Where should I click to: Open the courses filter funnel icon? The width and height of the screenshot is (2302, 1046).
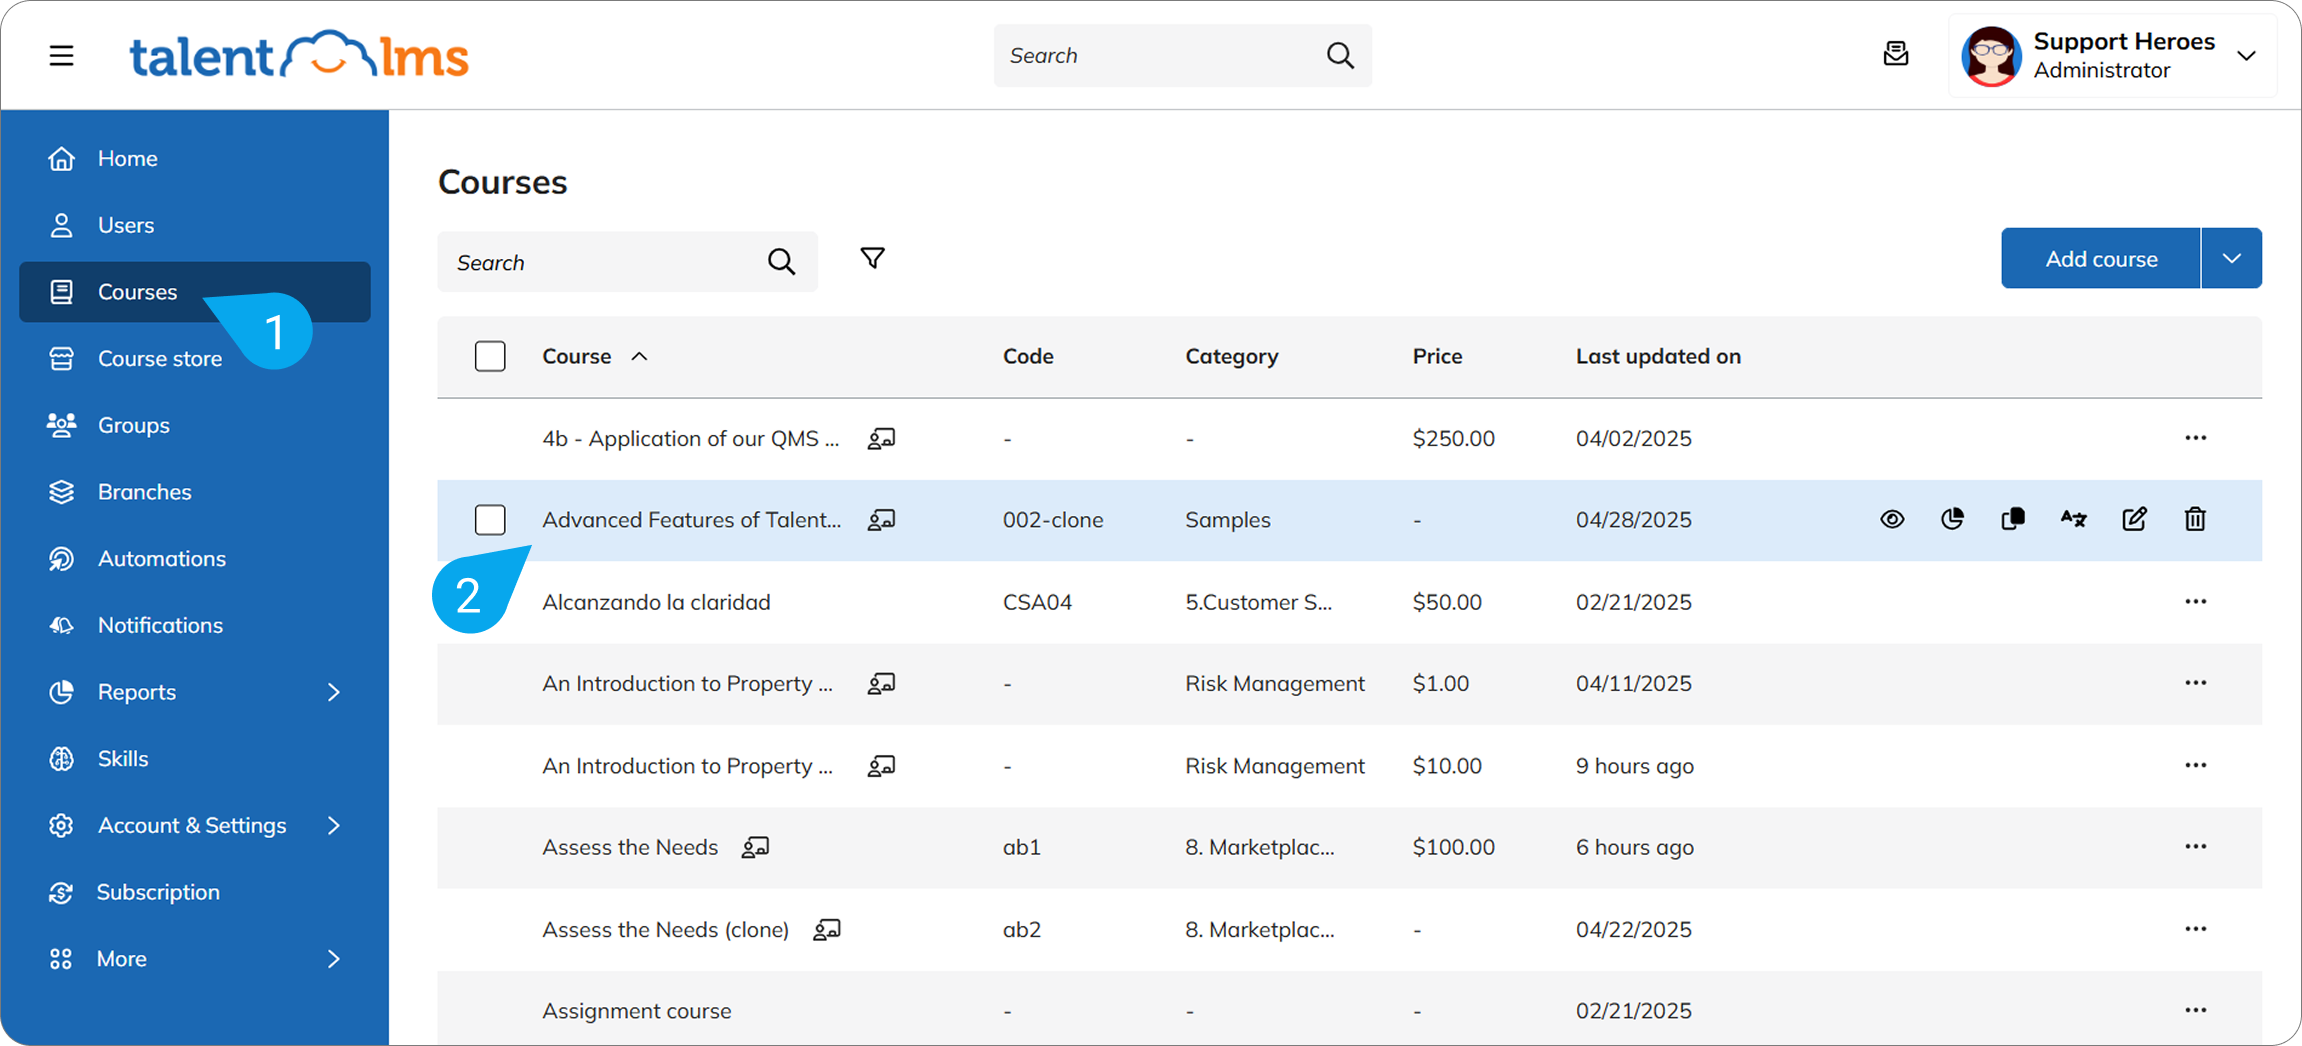point(872,259)
